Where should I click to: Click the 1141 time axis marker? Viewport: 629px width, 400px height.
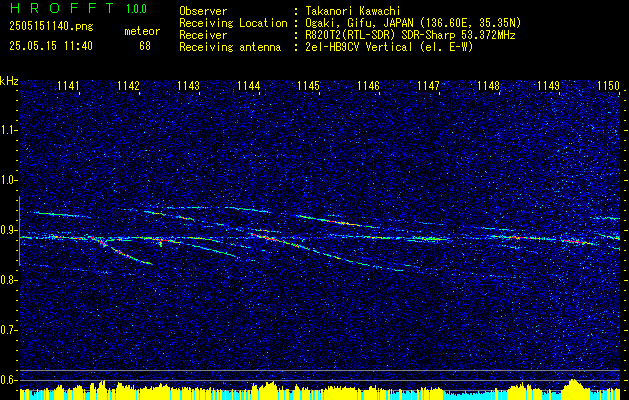pyautogui.click(x=69, y=85)
